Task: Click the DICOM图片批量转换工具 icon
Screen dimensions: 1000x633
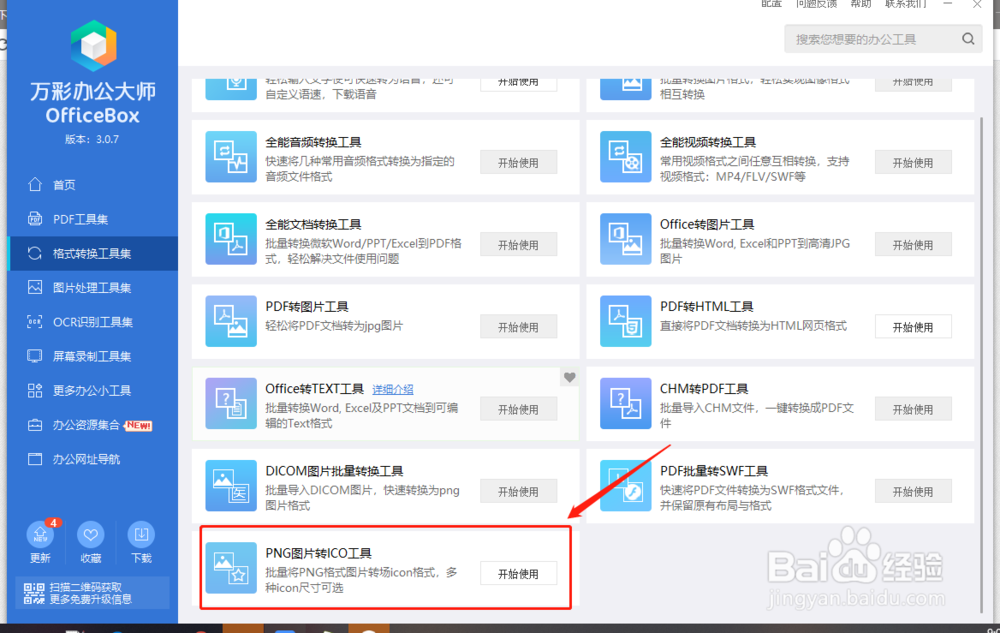Action: (231, 486)
